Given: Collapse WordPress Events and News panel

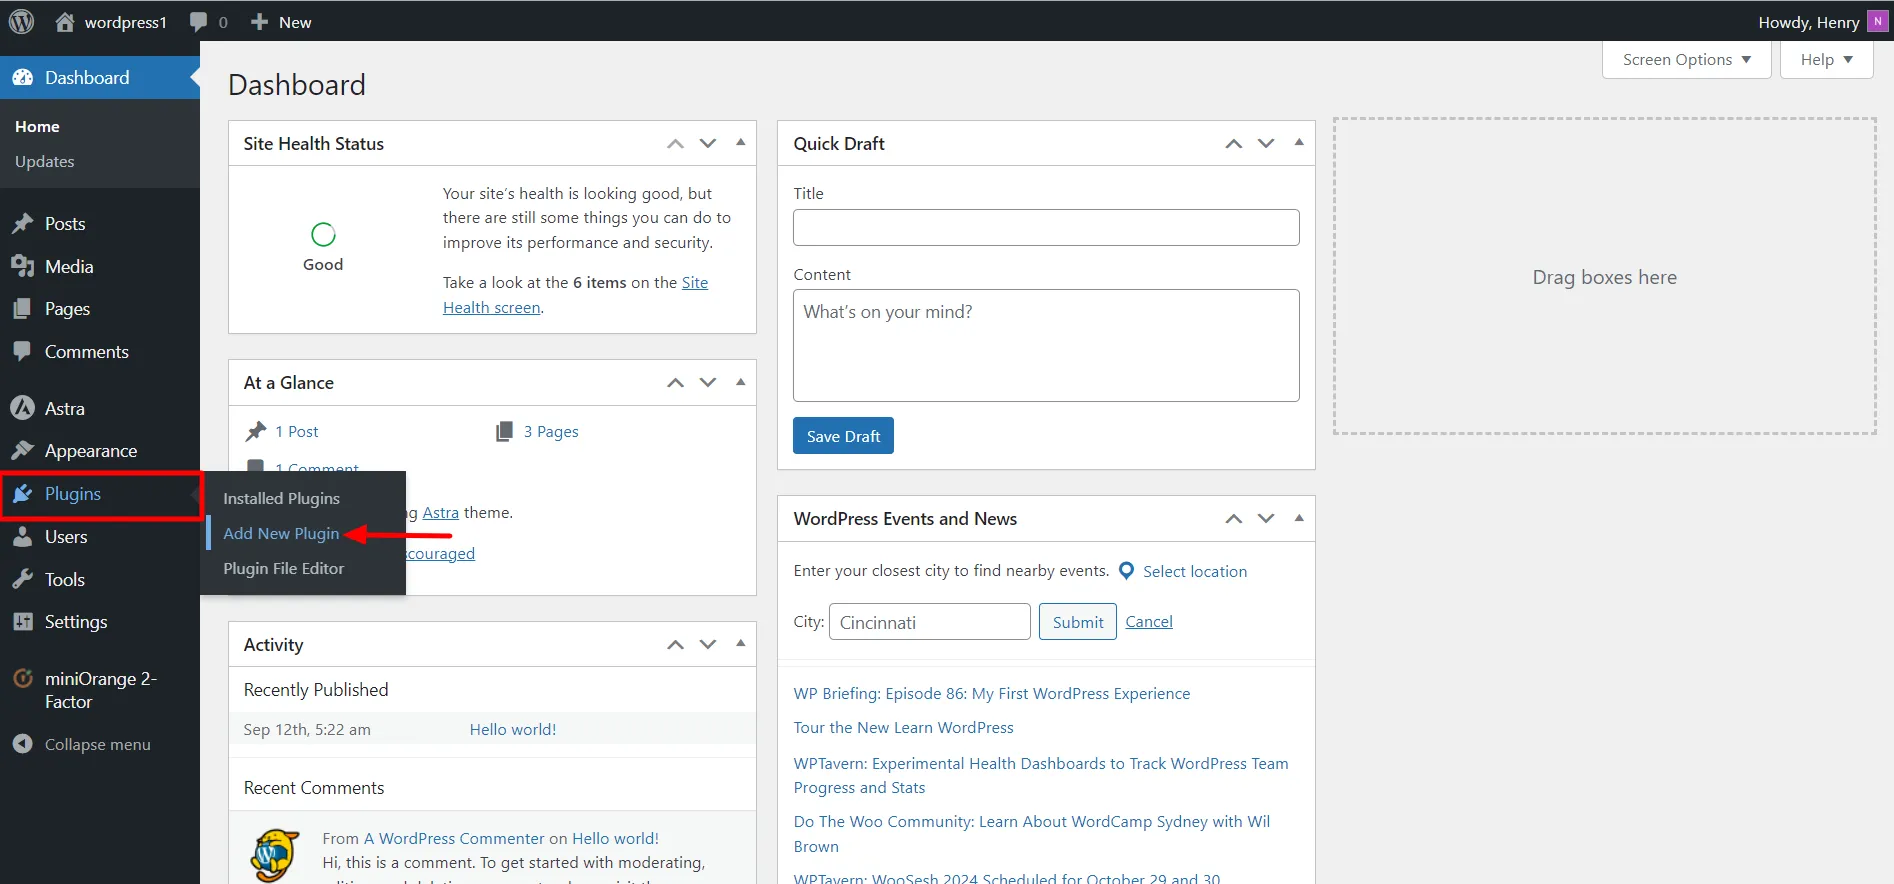Looking at the screenshot, I should point(1299,518).
